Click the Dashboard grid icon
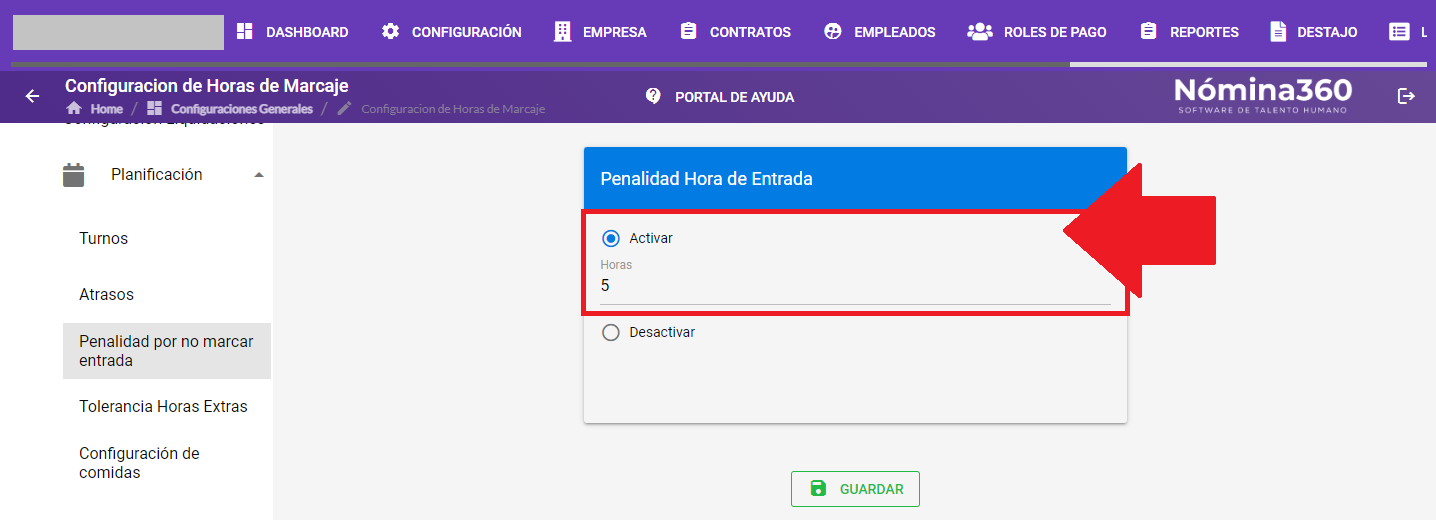The width and height of the screenshot is (1436, 520). (245, 32)
